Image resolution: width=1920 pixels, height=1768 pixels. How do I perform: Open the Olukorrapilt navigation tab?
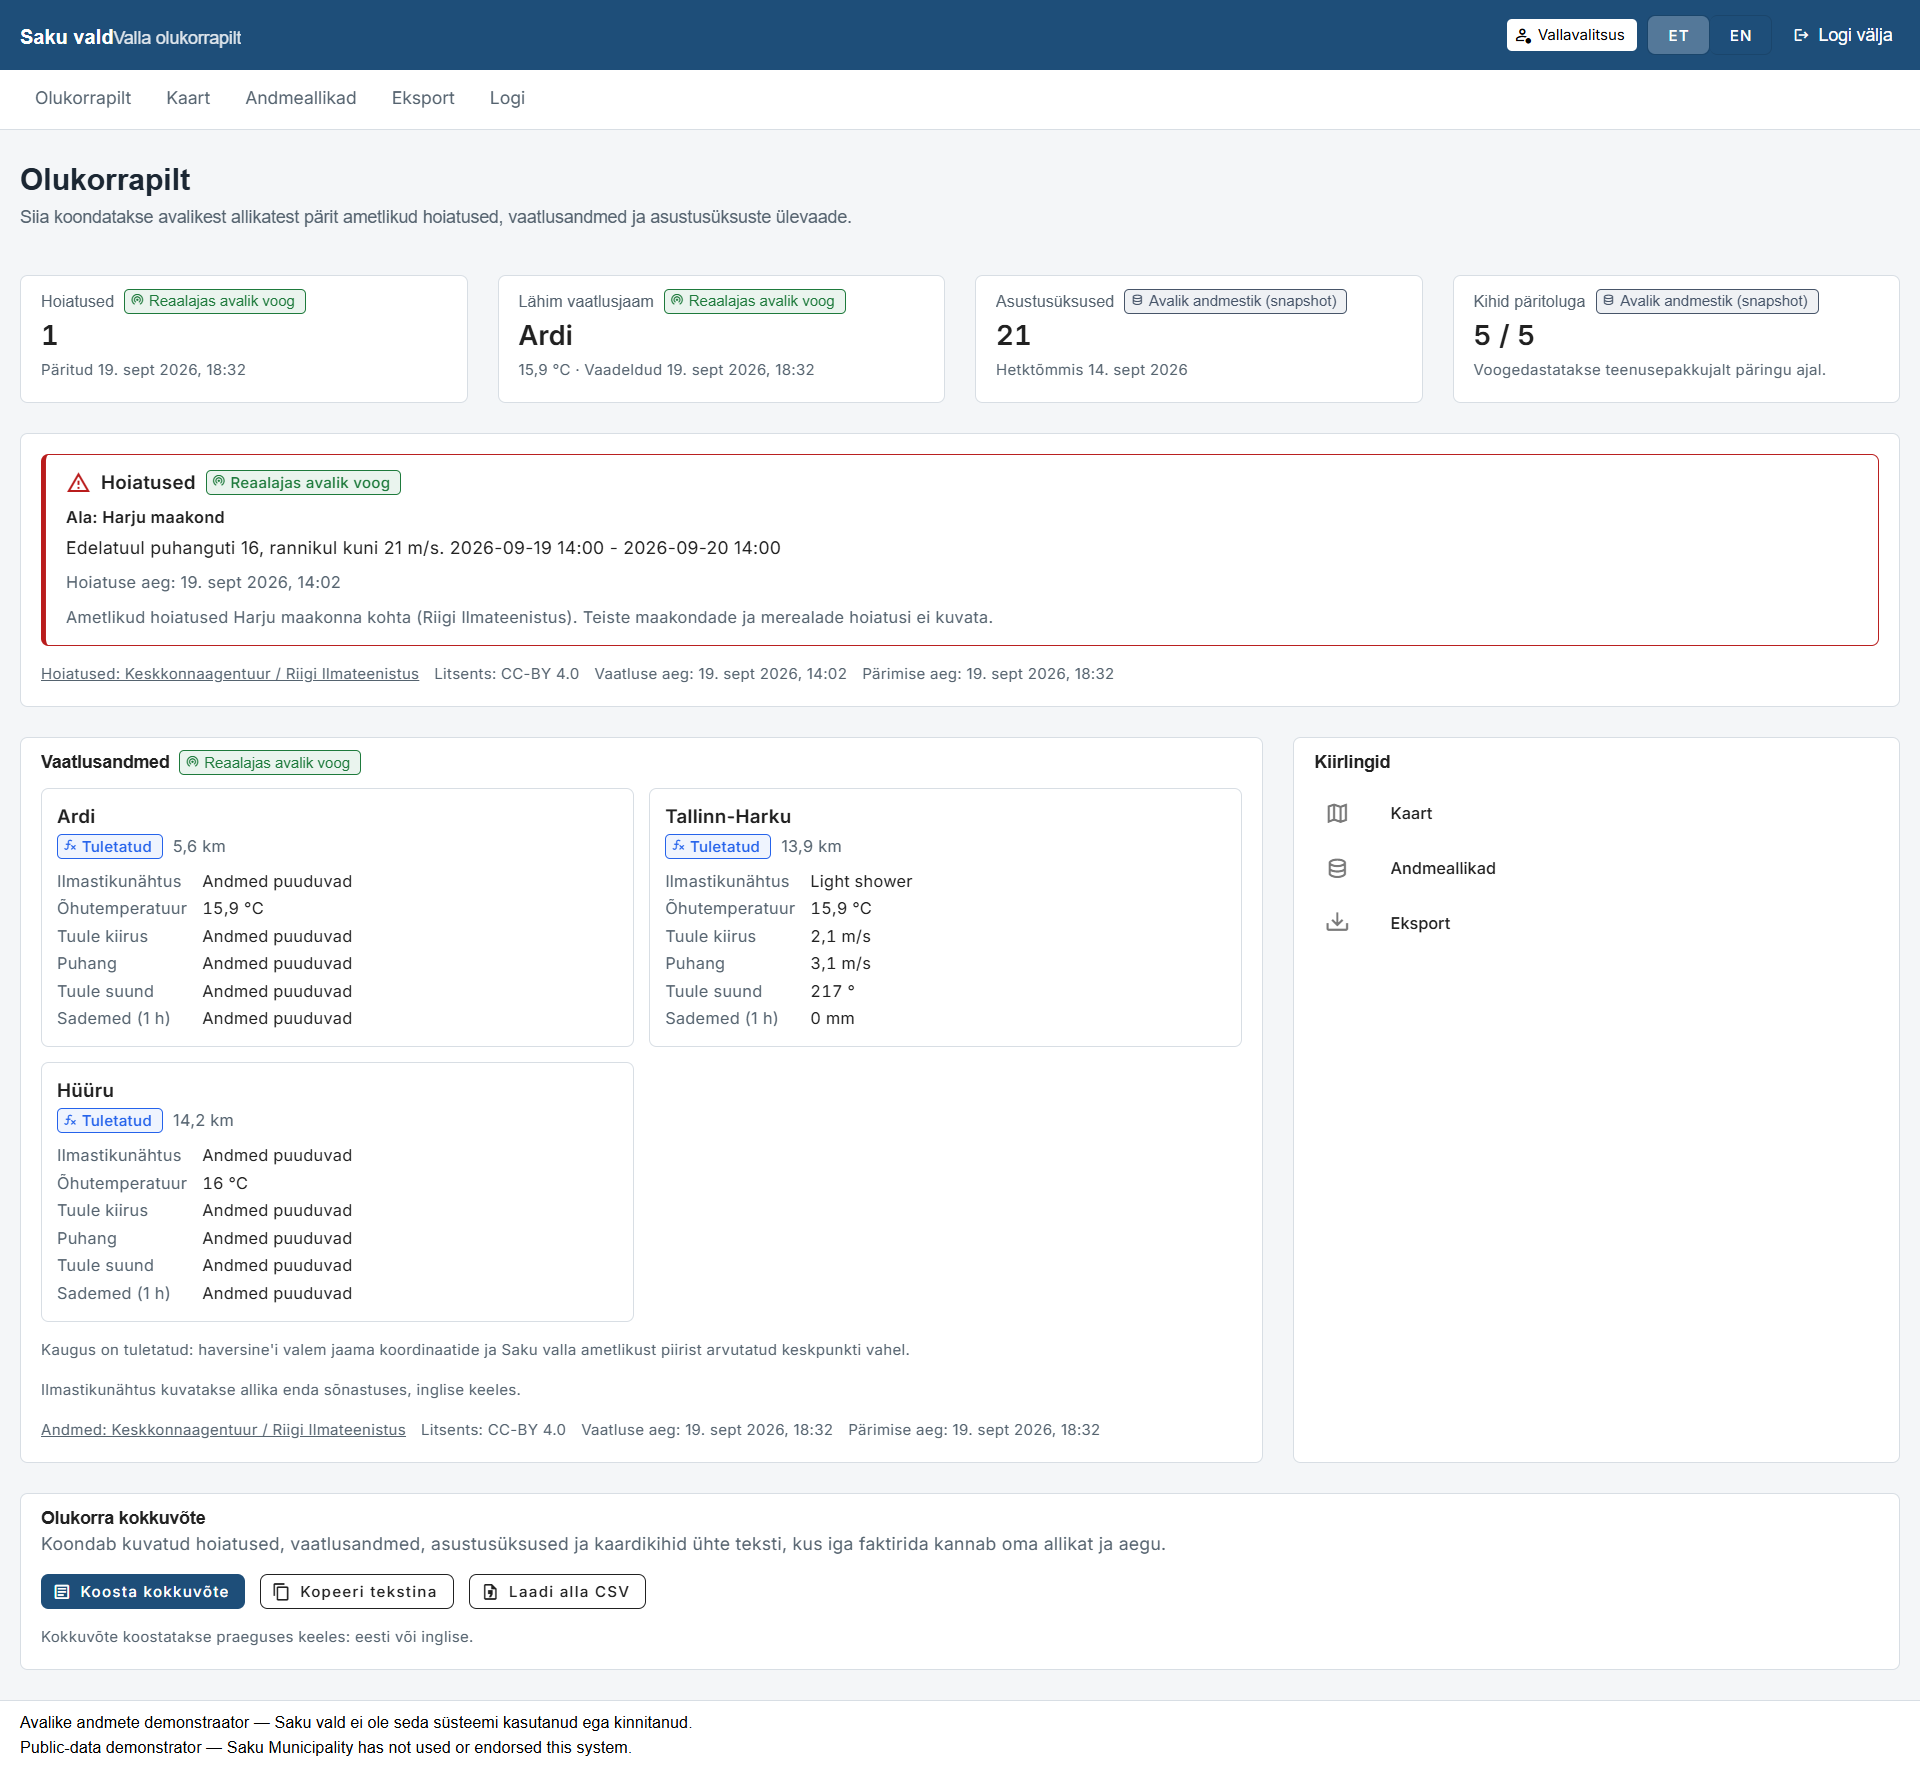pyautogui.click(x=83, y=98)
